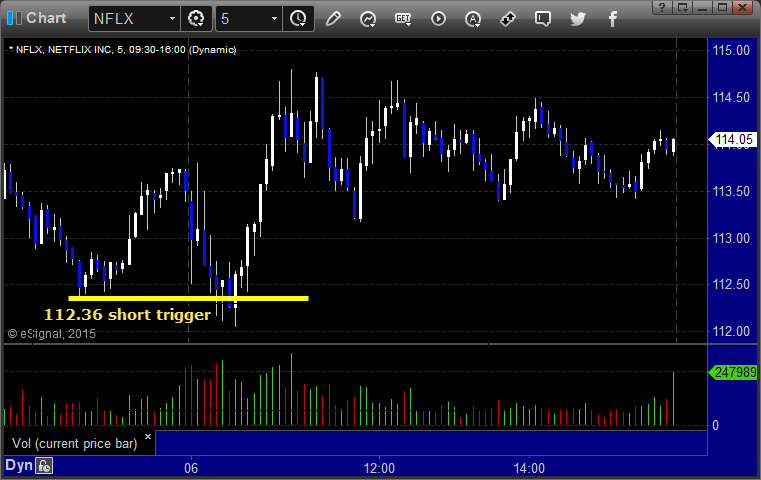This screenshot has width=761, height=480.
Task: Click the 114.05 current price marker
Action: pyautogui.click(x=733, y=140)
